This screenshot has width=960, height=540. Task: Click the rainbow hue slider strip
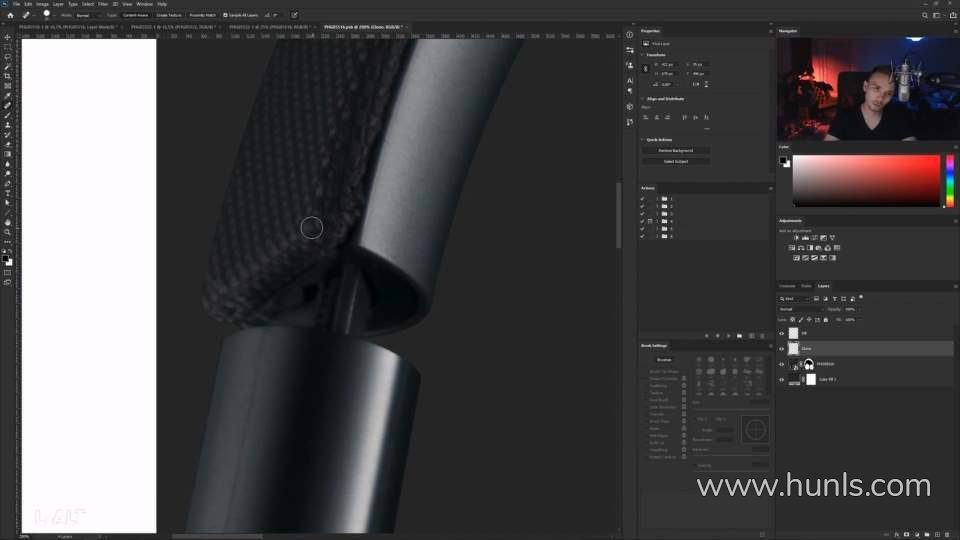pos(950,181)
